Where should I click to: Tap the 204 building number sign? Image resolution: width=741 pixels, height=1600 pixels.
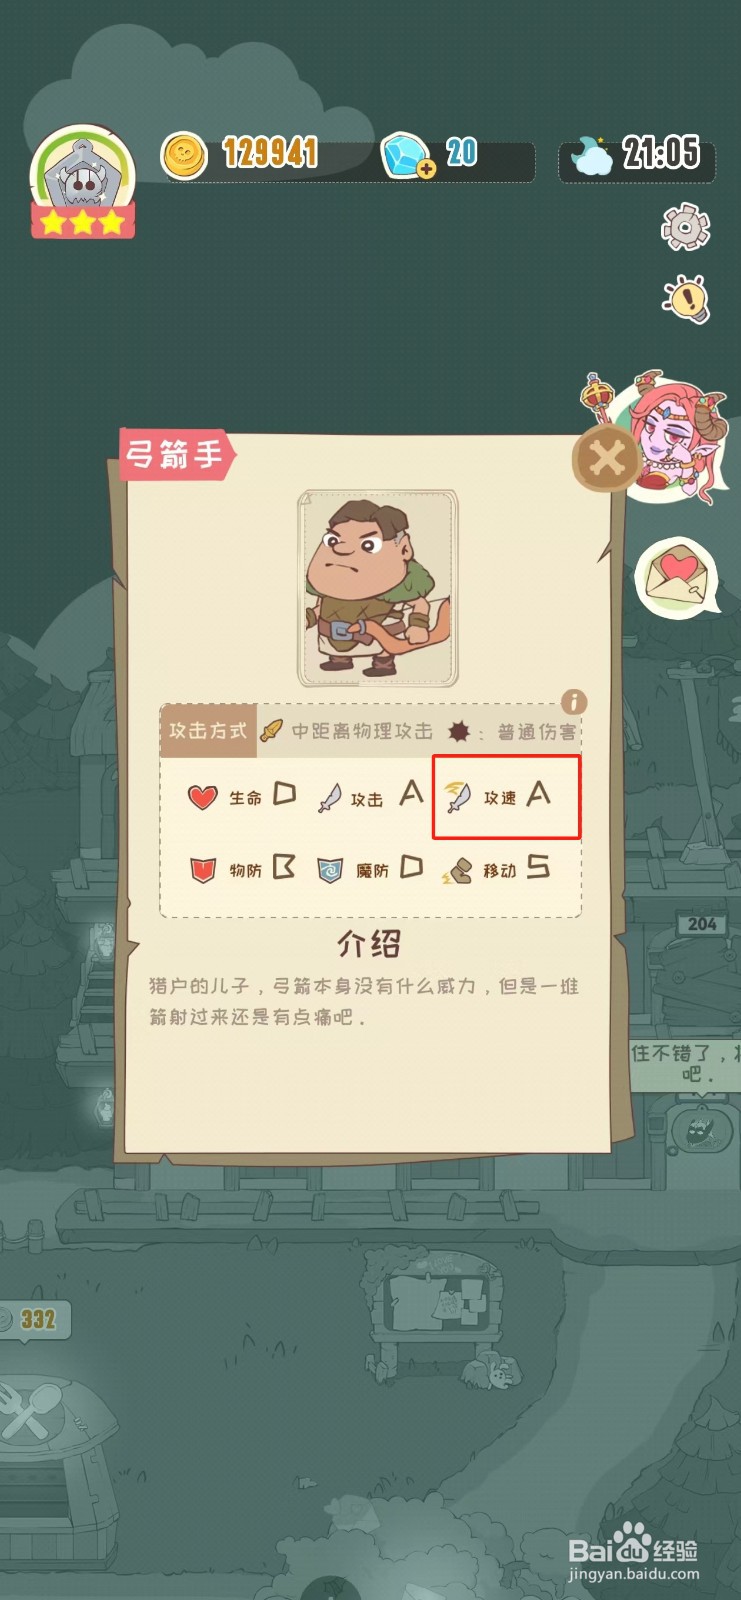tap(702, 924)
